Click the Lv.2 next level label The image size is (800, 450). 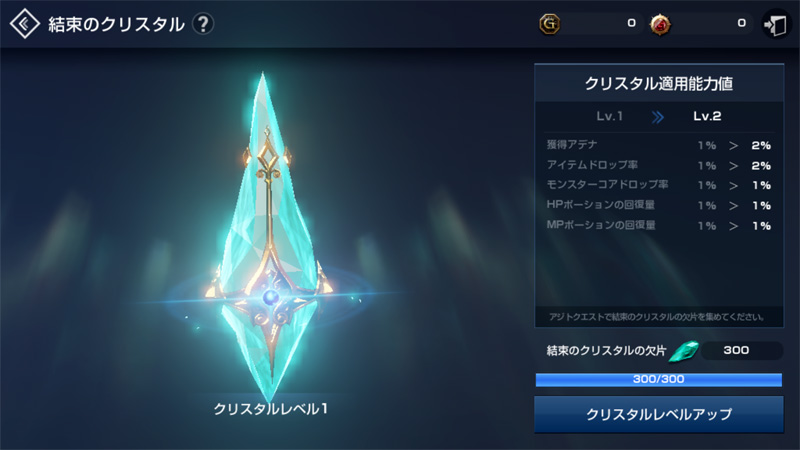[707, 116]
